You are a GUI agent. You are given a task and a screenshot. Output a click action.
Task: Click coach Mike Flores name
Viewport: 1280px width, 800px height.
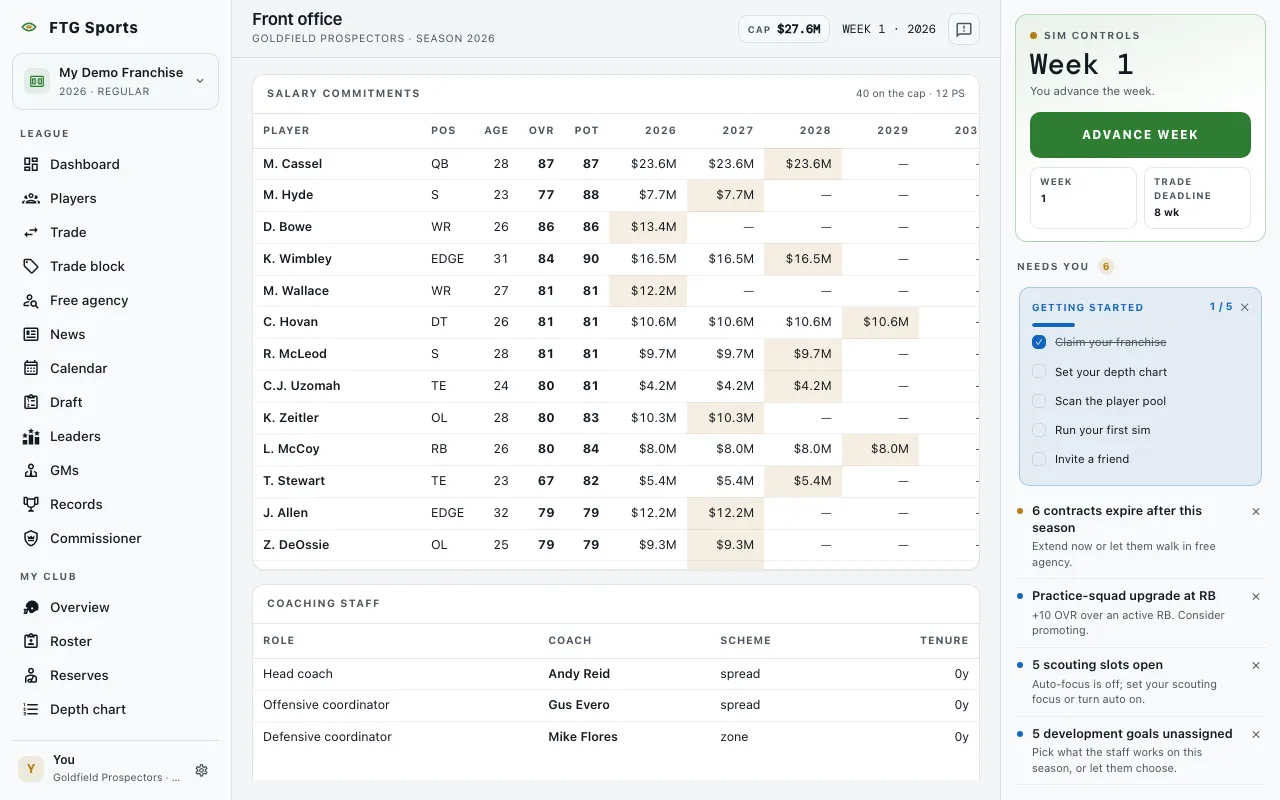(x=583, y=737)
